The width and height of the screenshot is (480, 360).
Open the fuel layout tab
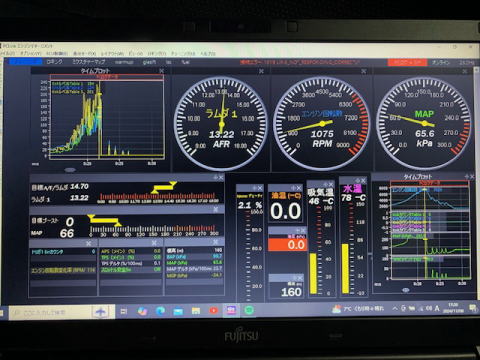point(185,62)
